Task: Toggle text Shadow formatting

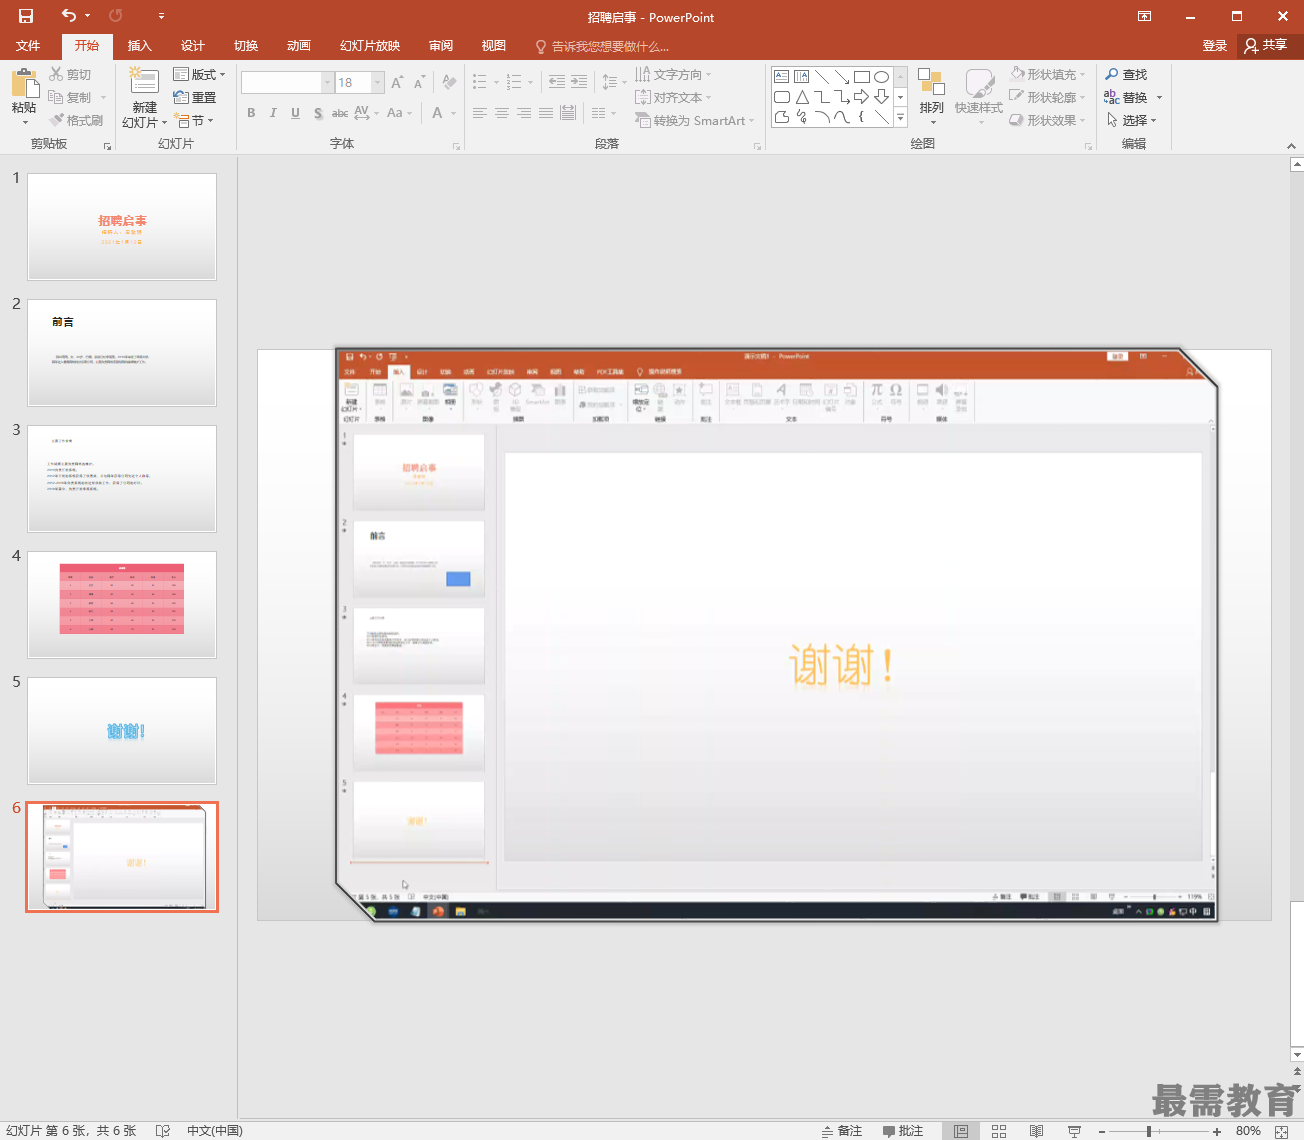Action: pyautogui.click(x=318, y=113)
